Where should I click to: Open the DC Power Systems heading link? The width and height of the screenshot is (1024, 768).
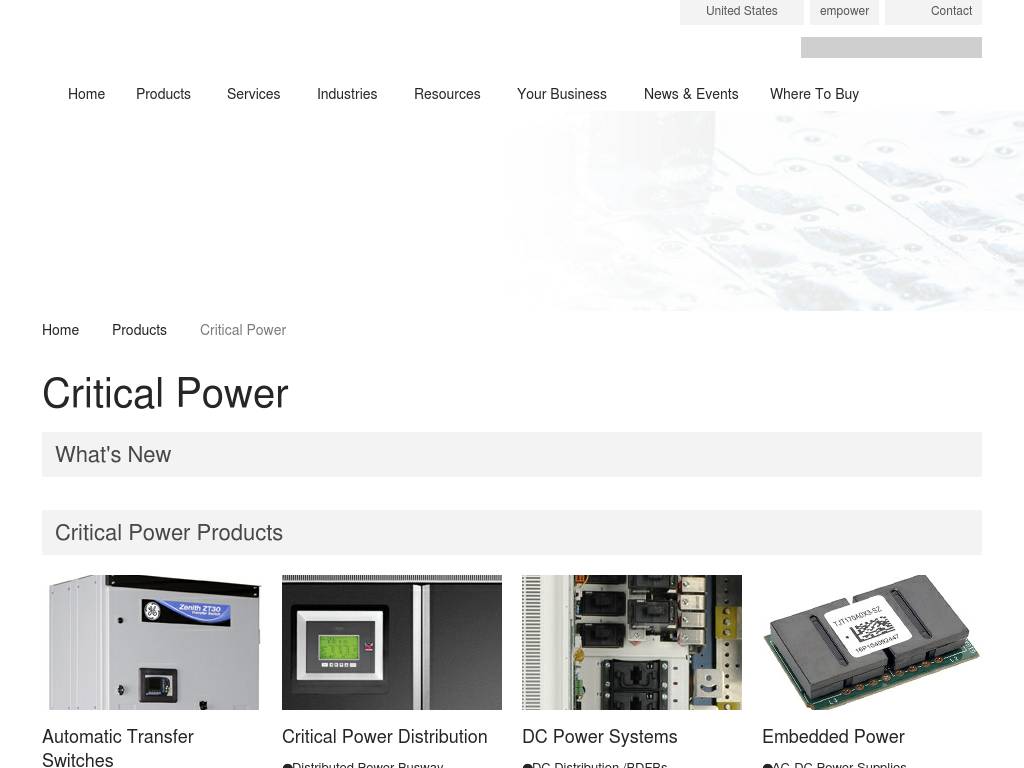coord(599,737)
